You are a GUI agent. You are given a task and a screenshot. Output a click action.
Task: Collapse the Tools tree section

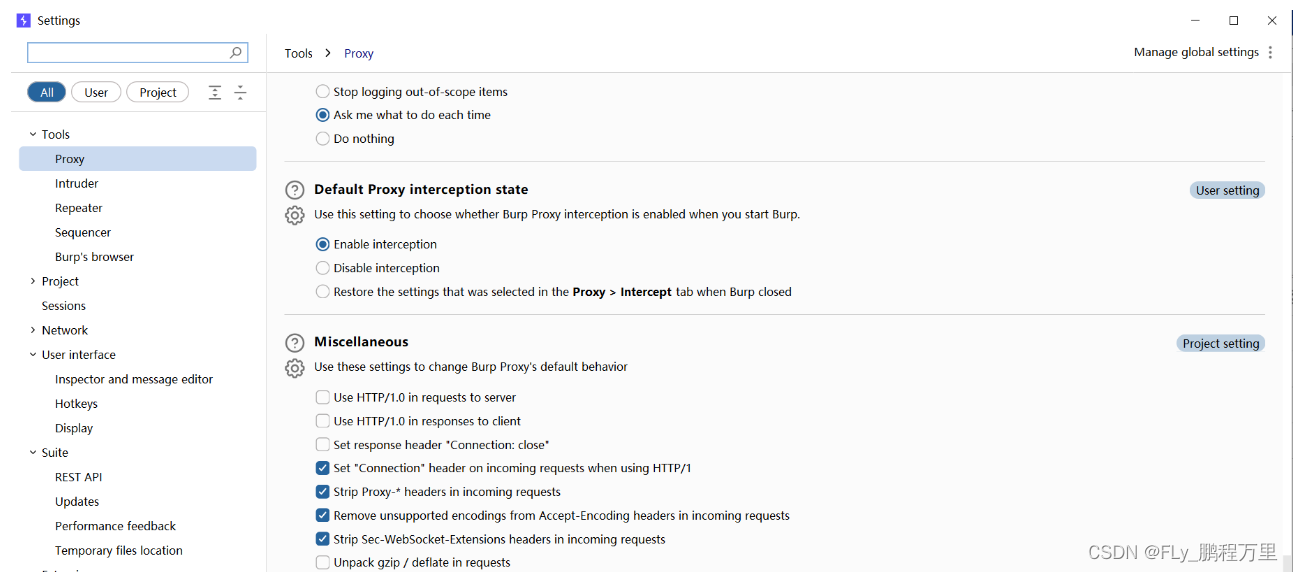point(32,134)
